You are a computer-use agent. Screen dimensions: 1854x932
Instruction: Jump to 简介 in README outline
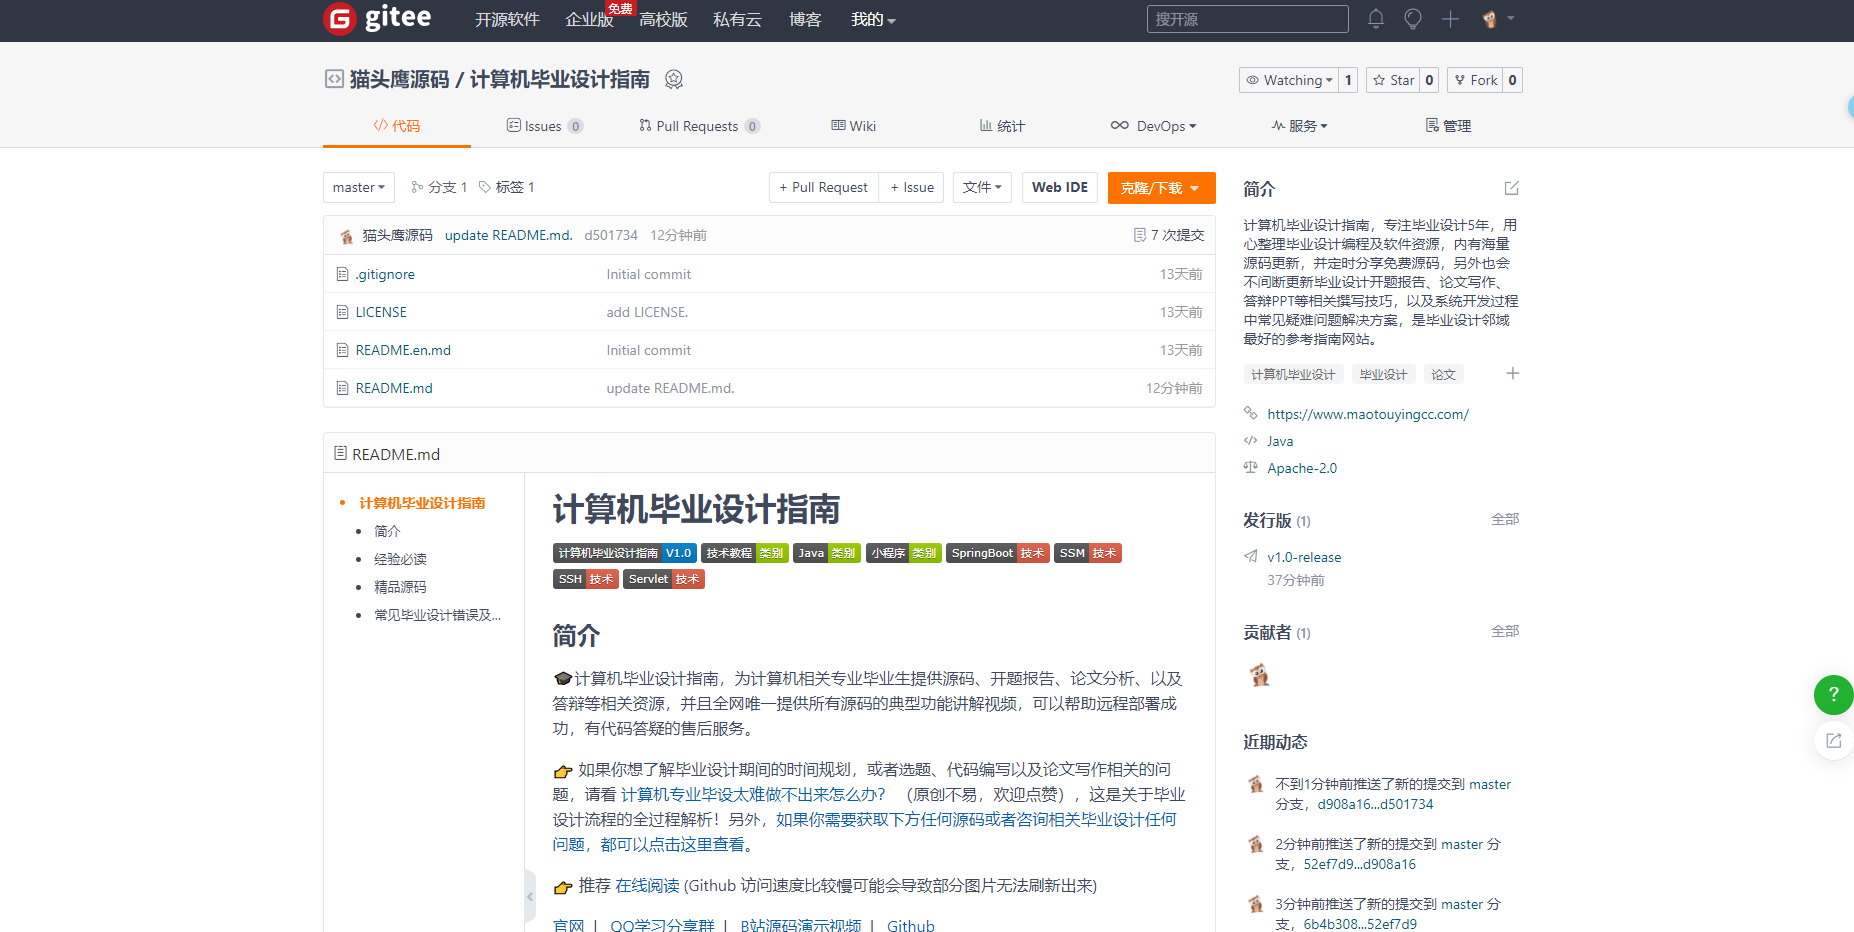tap(387, 531)
